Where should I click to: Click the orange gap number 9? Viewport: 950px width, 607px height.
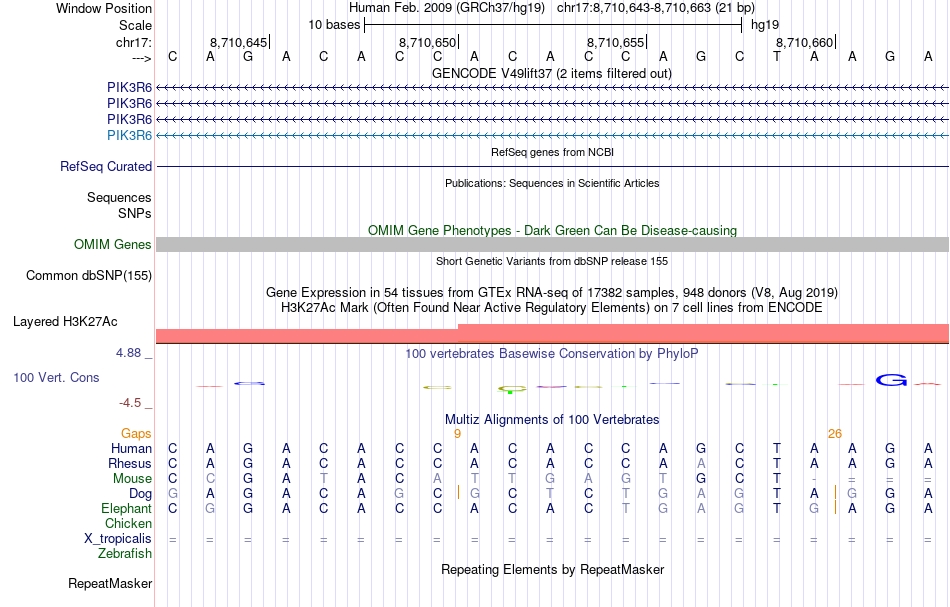(457, 434)
